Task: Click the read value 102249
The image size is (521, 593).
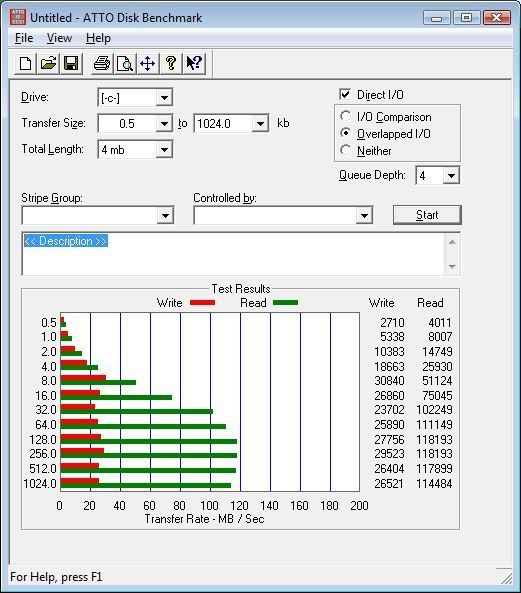Action: point(434,410)
